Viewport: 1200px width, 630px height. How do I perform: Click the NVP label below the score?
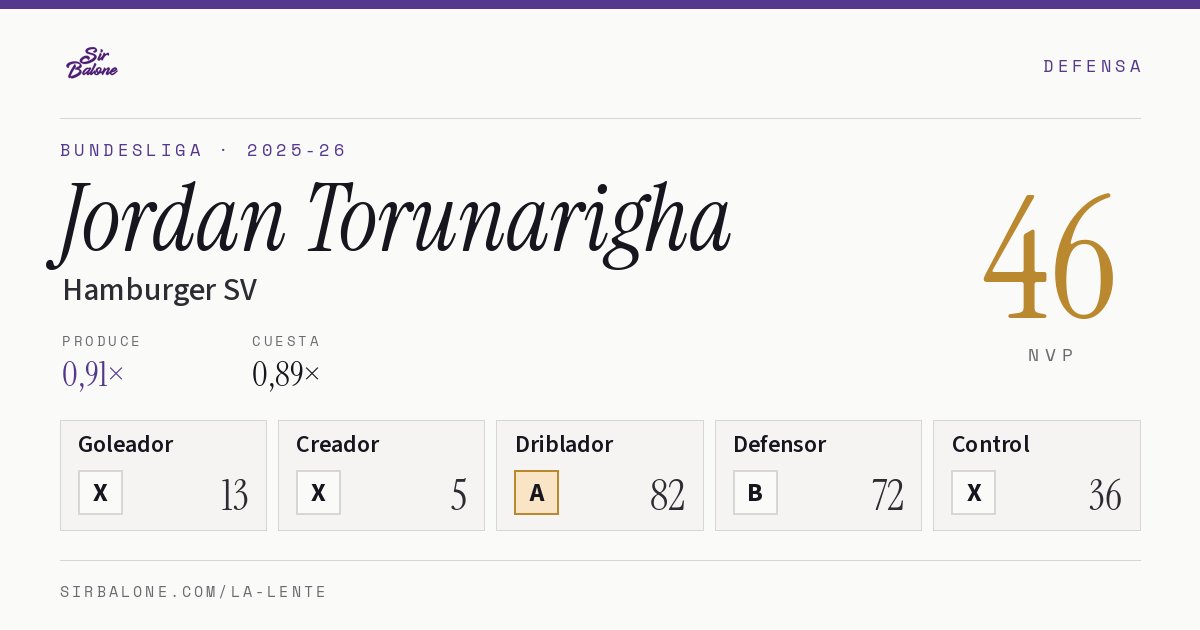1051,355
